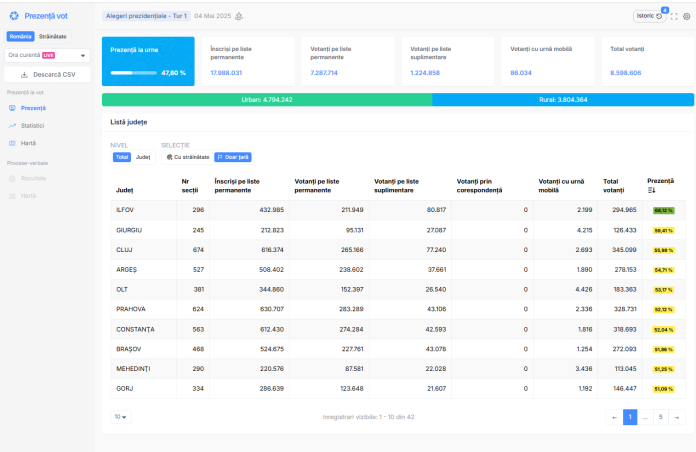This screenshot has height=452, width=696.
Task: Click the Prezența la urne progress bar
Action: coord(135,73)
